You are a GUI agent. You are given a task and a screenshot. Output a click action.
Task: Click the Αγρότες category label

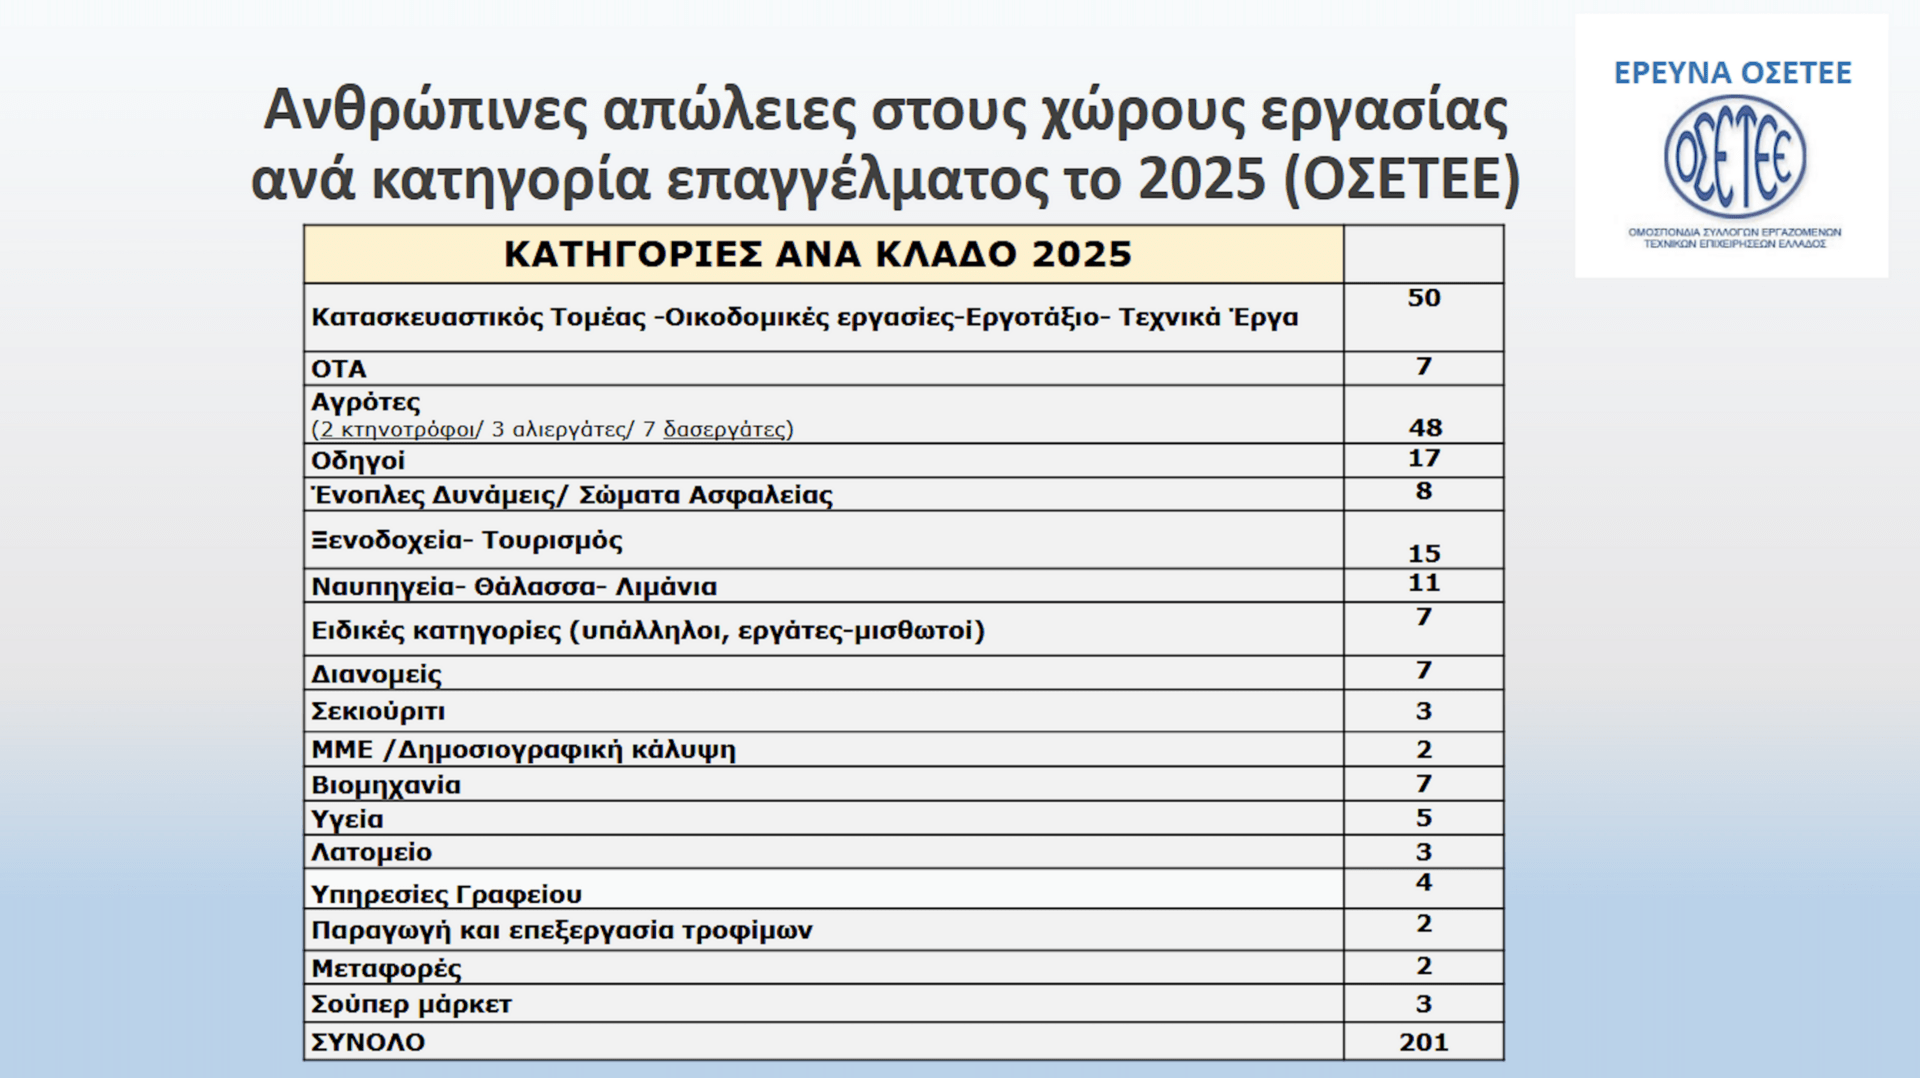366,402
